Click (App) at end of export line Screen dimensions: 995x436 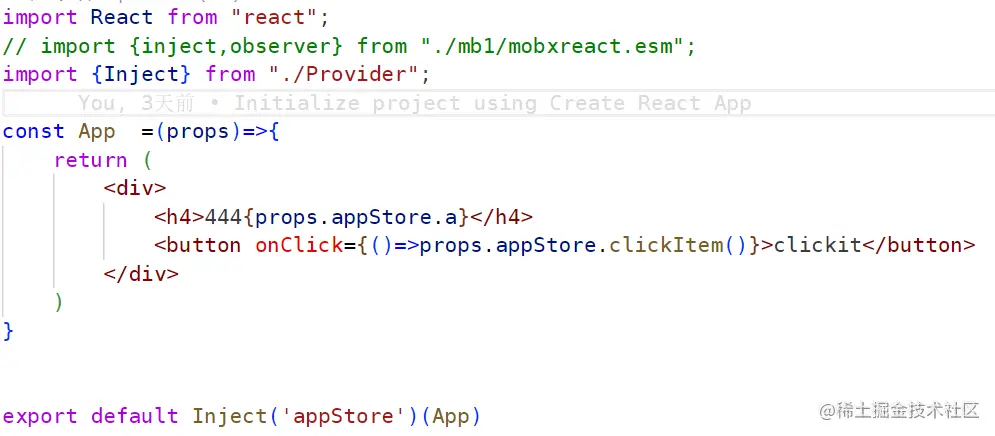tap(451, 416)
